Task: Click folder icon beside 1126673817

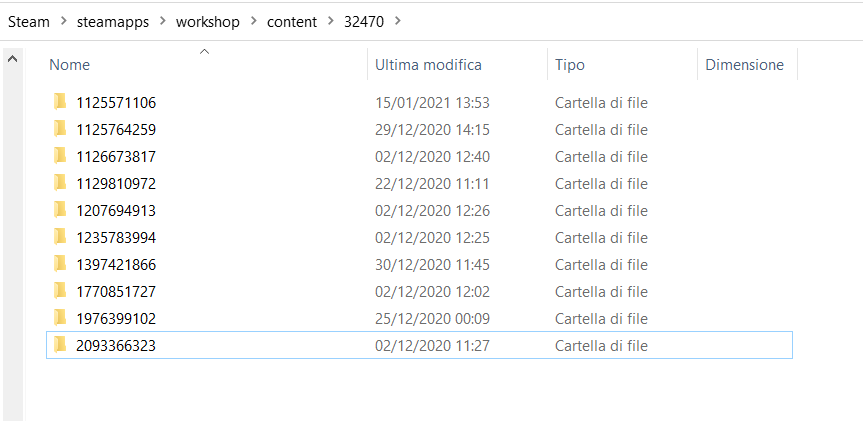Action: [60, 156]
